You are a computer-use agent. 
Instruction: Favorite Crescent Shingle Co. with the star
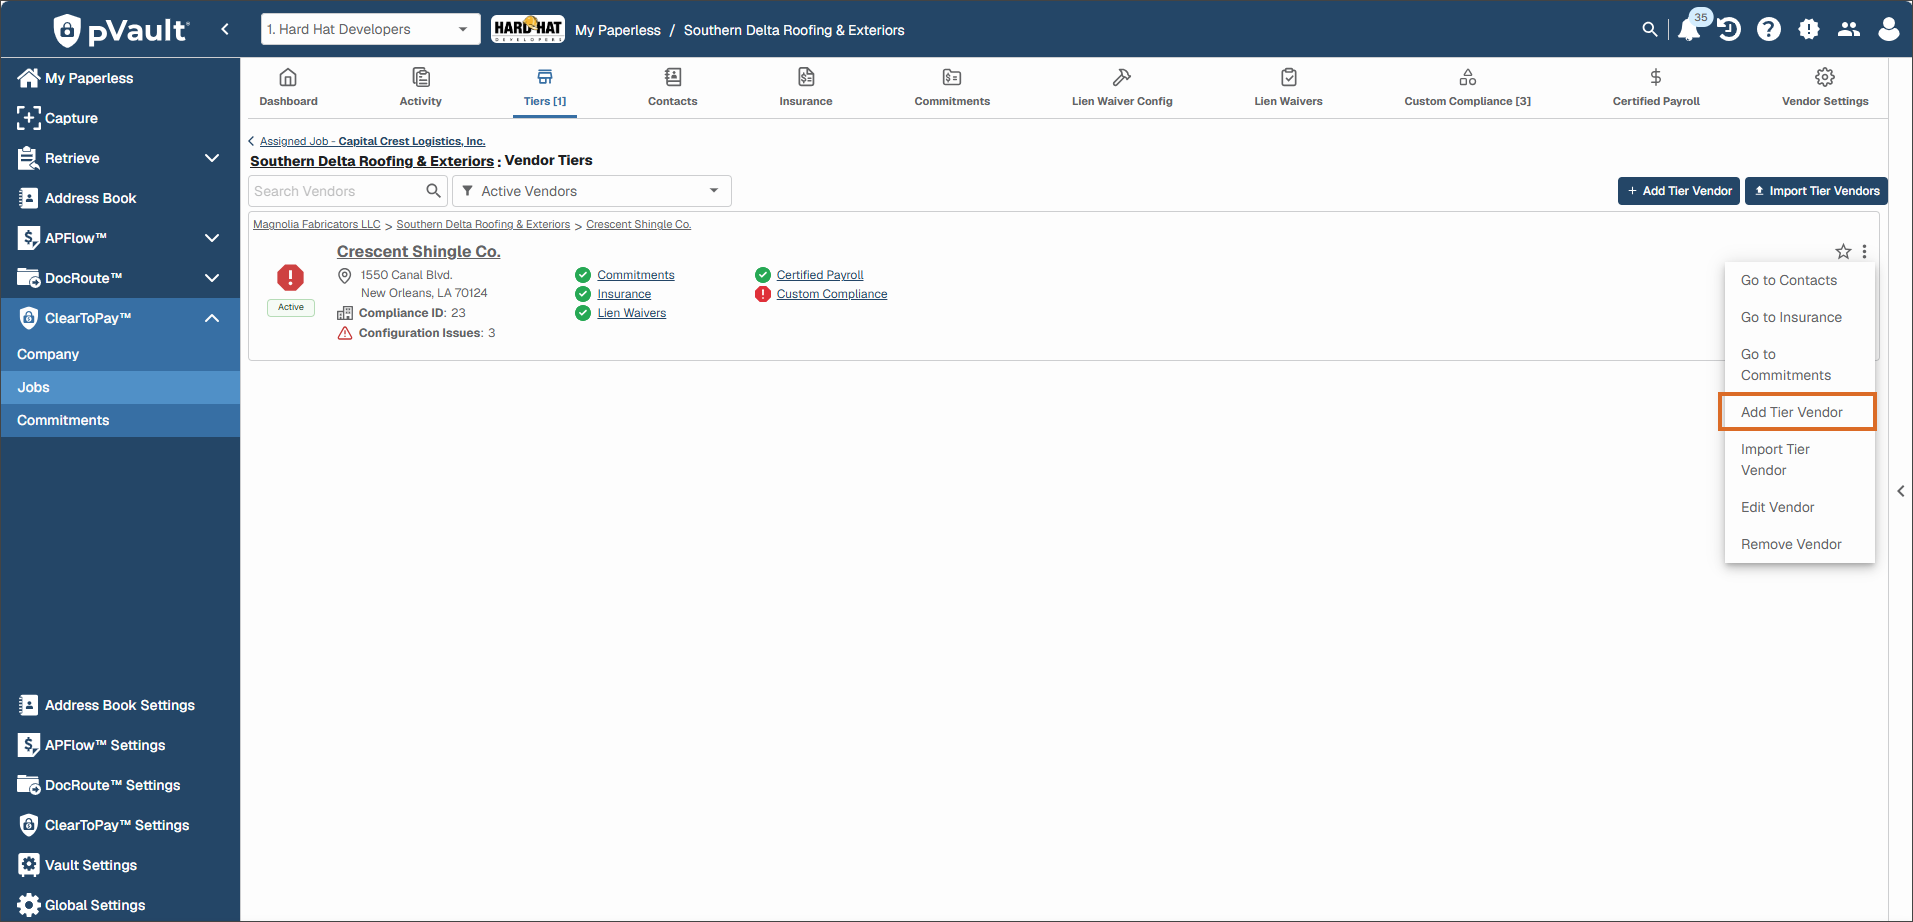point(1843,252)
